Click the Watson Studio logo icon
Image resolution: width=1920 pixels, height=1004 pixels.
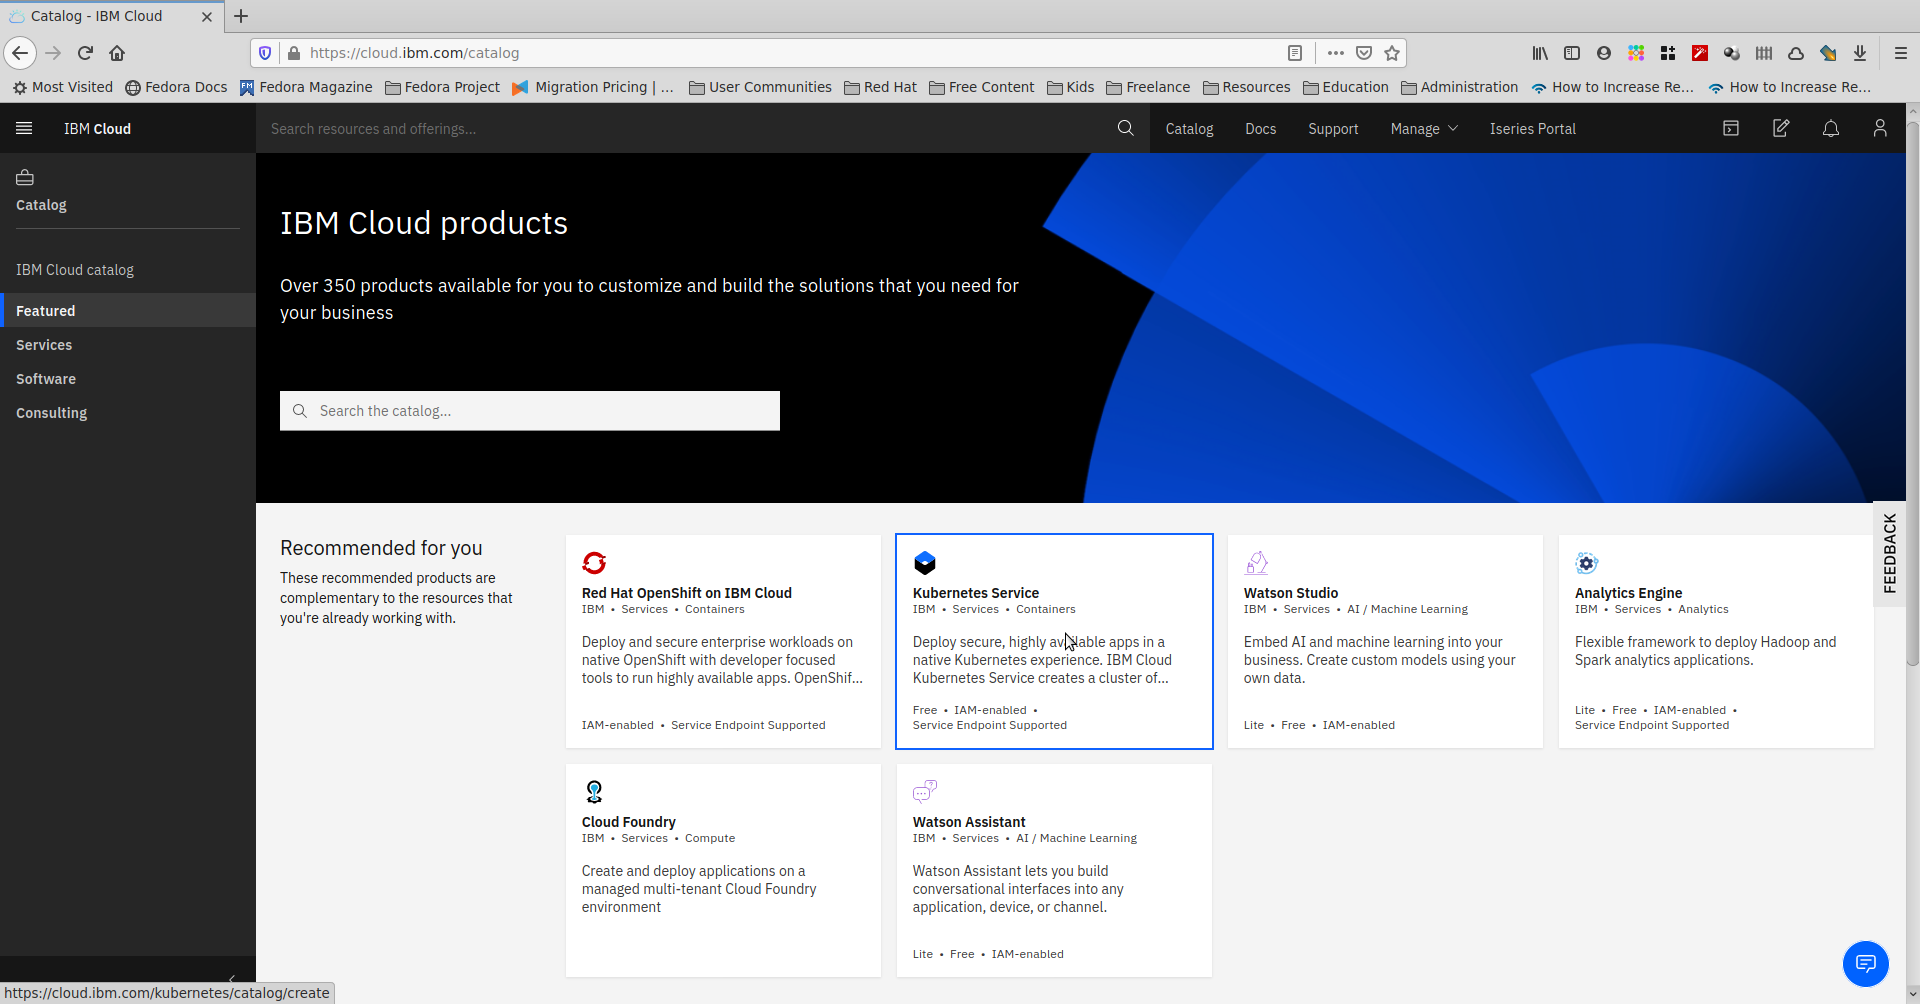(1256, 563)
